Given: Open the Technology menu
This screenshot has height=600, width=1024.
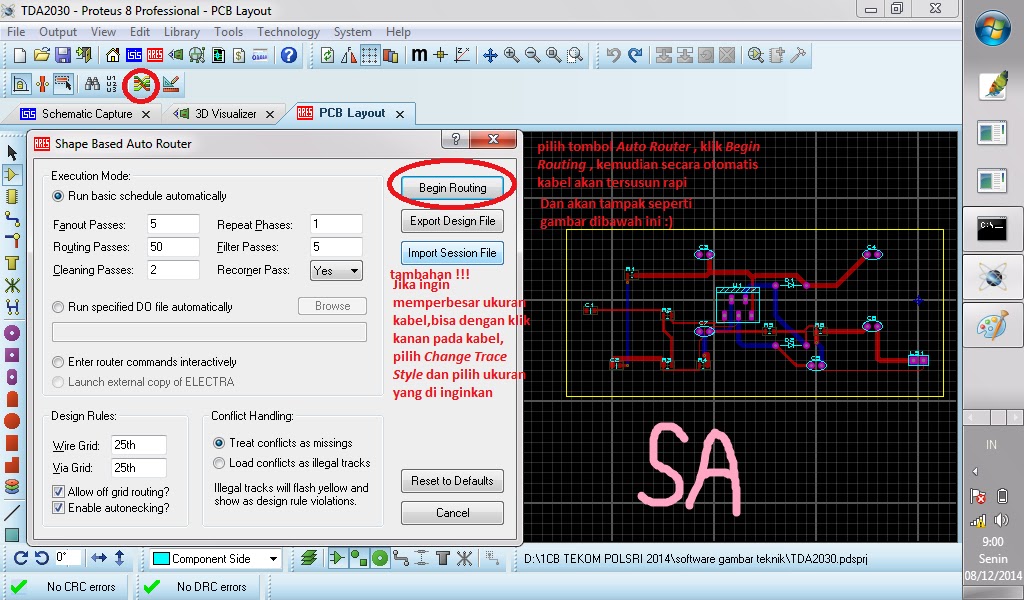Looking at the screenshot, I should 288,32.
